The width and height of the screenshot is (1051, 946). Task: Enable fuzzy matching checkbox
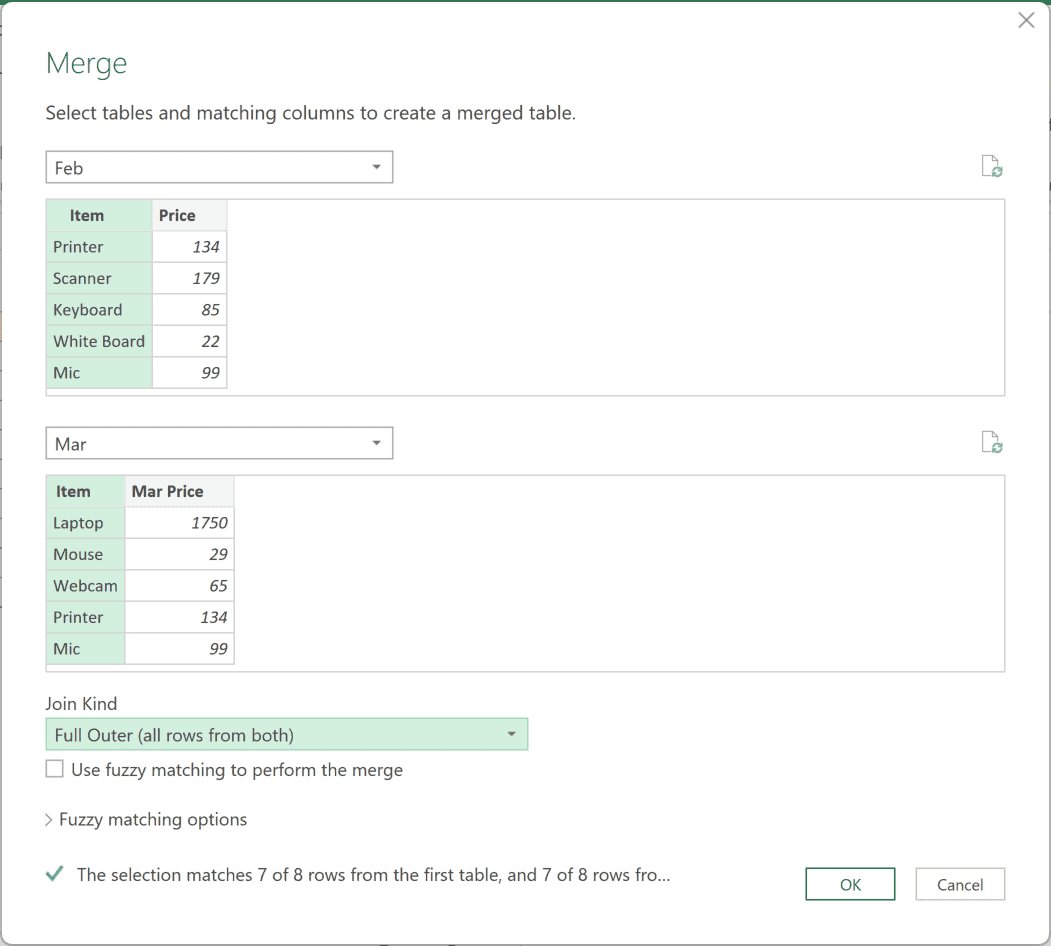pyautogui.click(x=54, y=768)
